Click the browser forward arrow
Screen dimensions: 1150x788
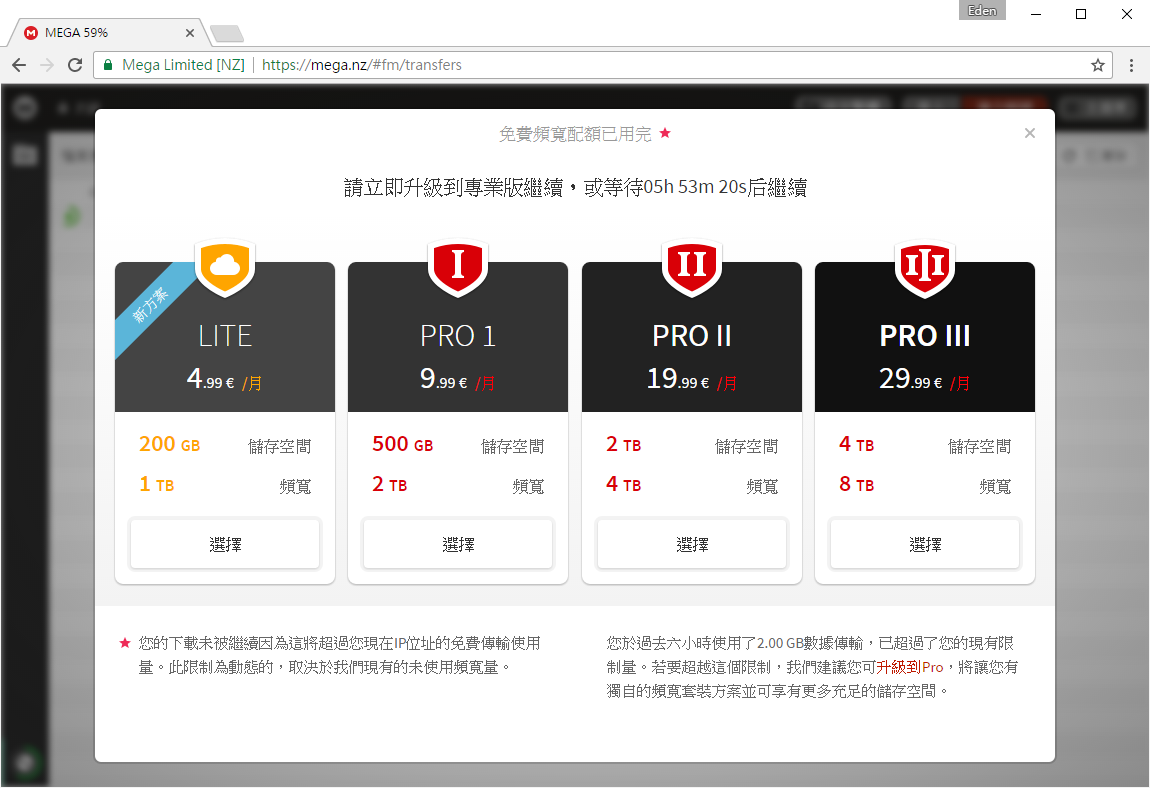[47, 65]
